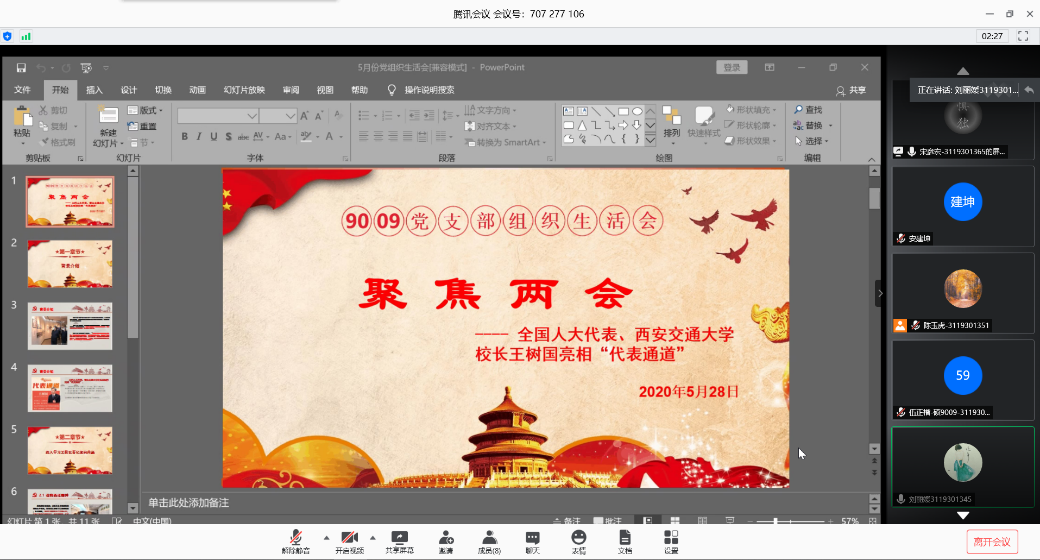Select slide 3 thumbnail in panel
Viewport: 1040px width, 560px height.
[x=70, y=326]
